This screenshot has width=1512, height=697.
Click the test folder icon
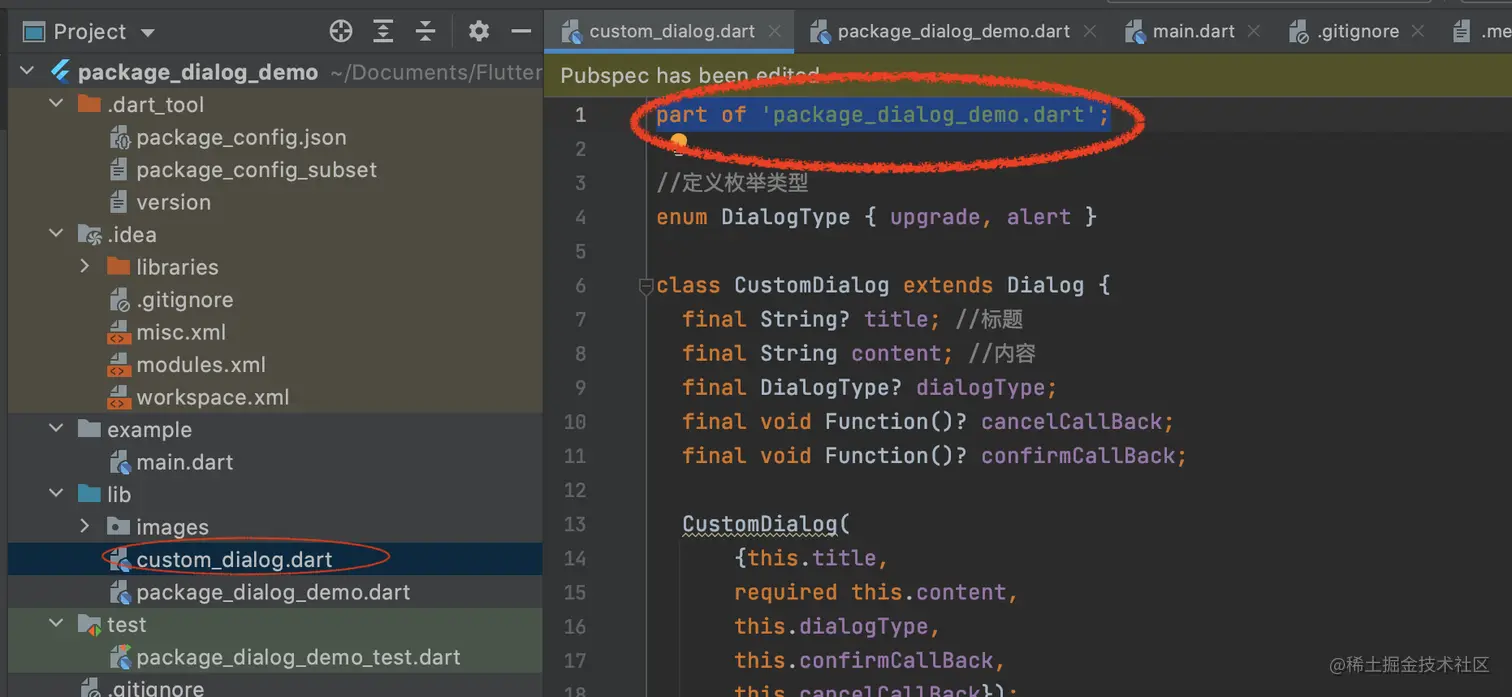(89, 624)
